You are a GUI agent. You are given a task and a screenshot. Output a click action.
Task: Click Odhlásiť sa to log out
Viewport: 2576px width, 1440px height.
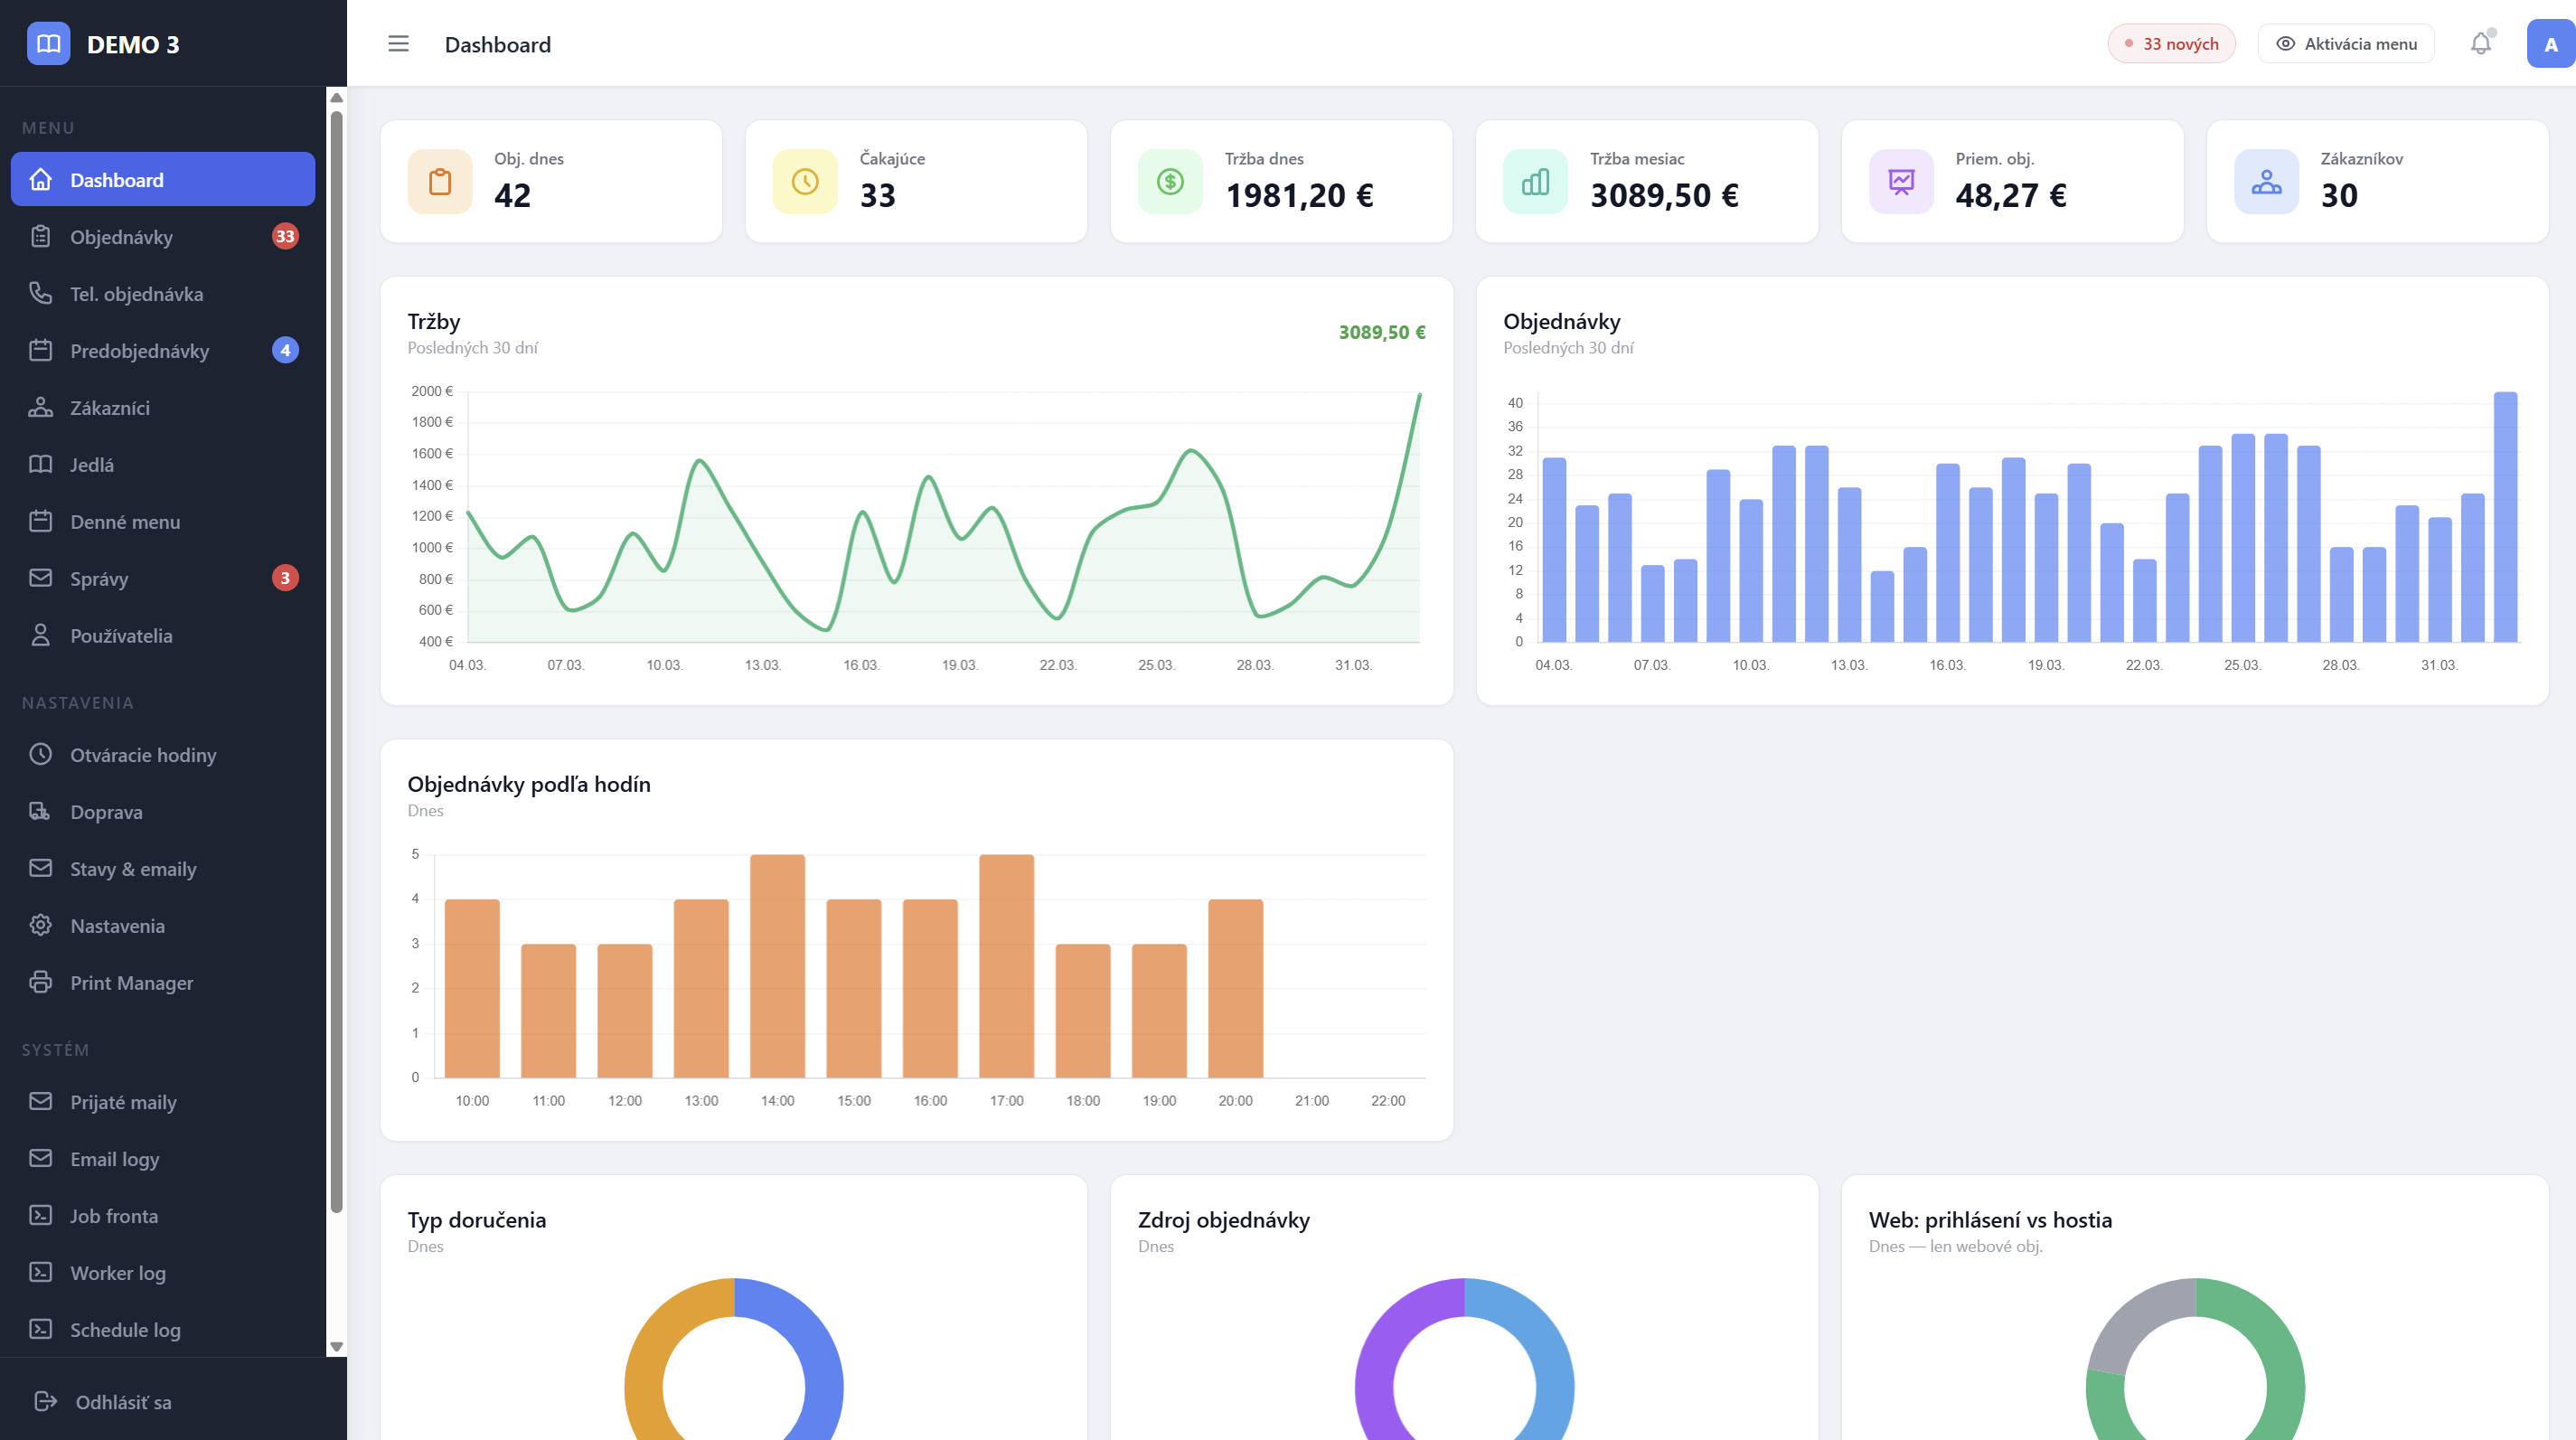(x=122, y=1401)
